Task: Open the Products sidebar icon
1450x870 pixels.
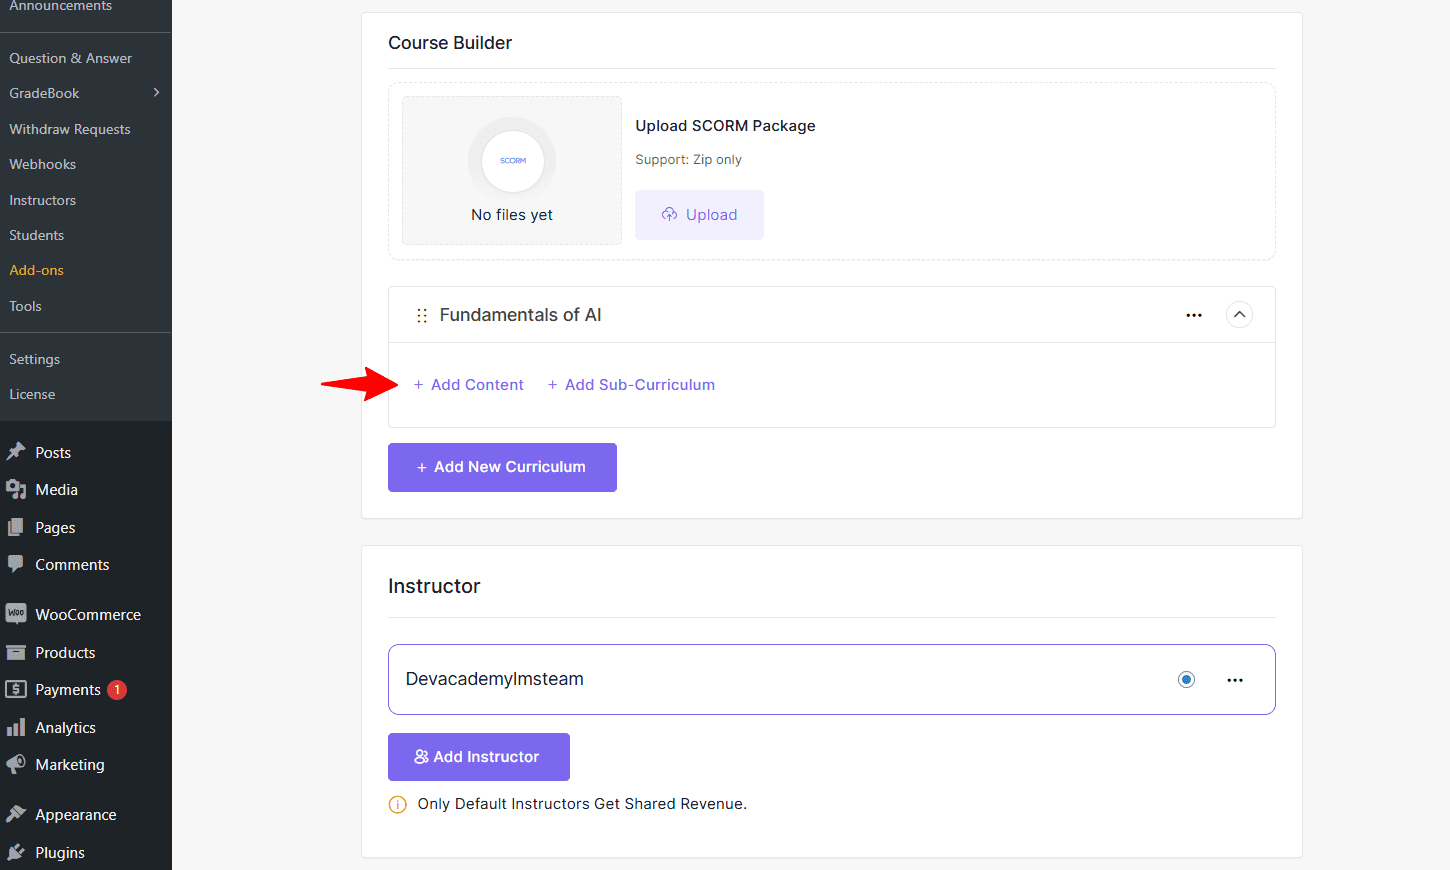Action: point(17,652)
